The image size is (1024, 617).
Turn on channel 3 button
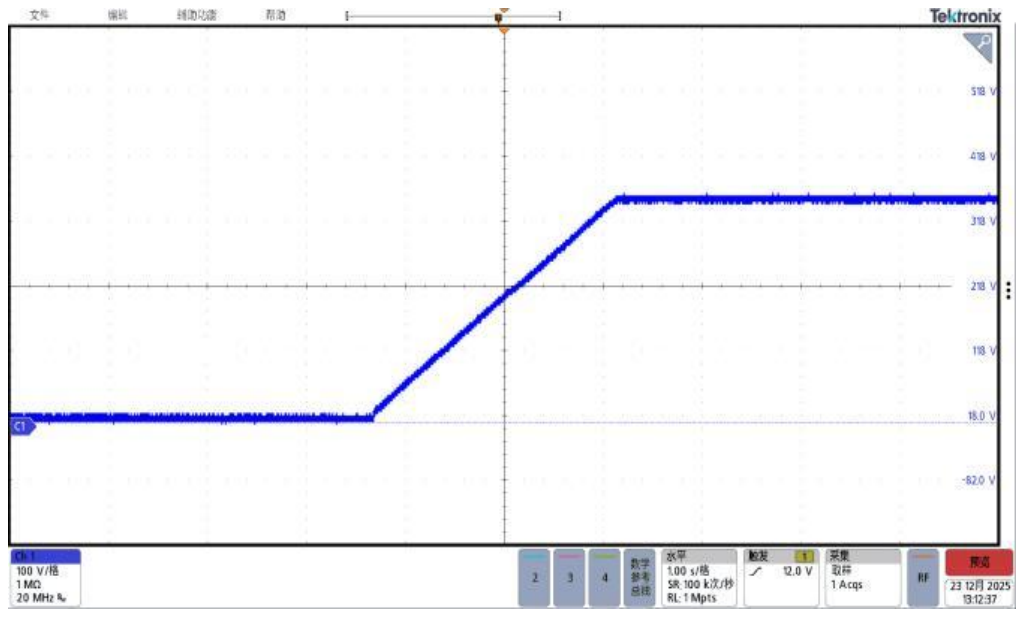[569, 578]
